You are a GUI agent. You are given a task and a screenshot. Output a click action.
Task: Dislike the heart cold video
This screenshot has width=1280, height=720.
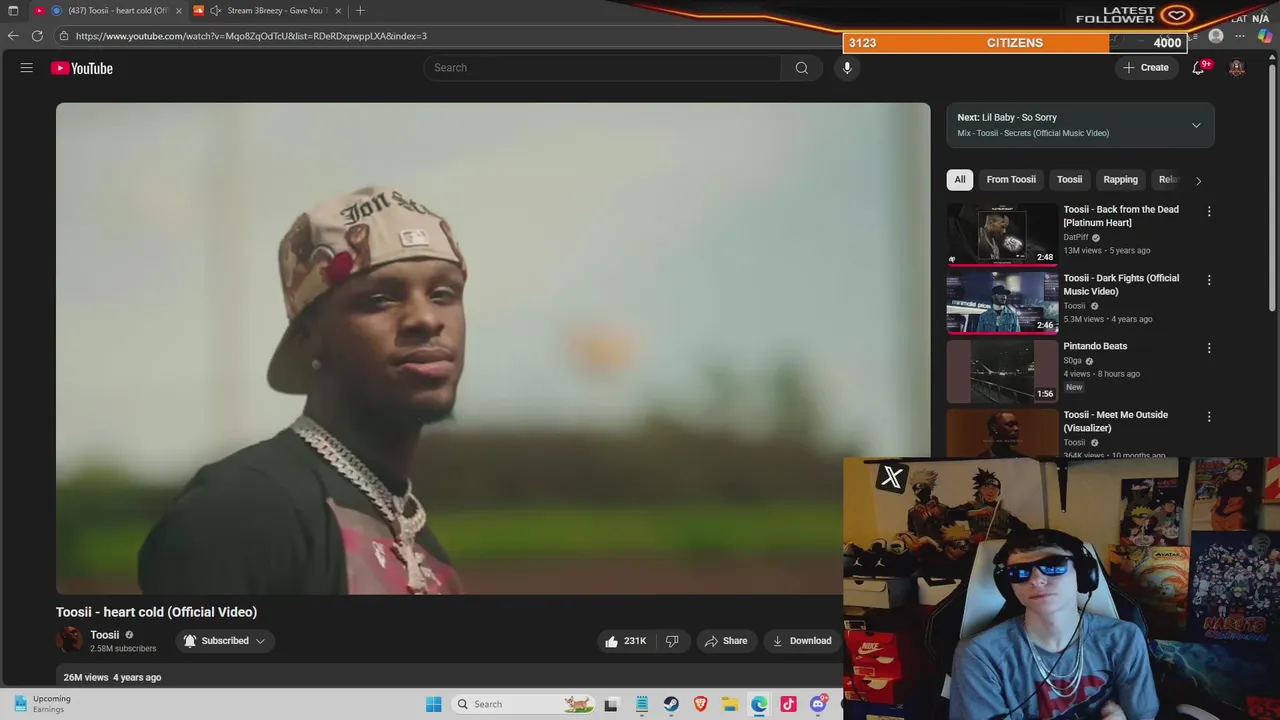[672, 641]
